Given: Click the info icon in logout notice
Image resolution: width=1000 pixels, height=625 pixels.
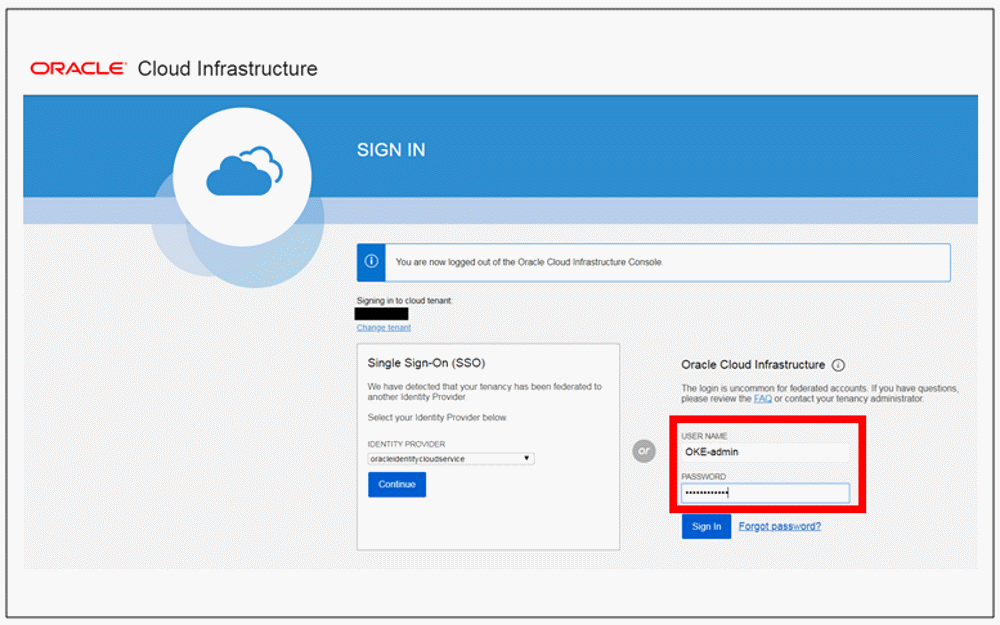Looking at the screenshot, I should click(x=371, y=261).
